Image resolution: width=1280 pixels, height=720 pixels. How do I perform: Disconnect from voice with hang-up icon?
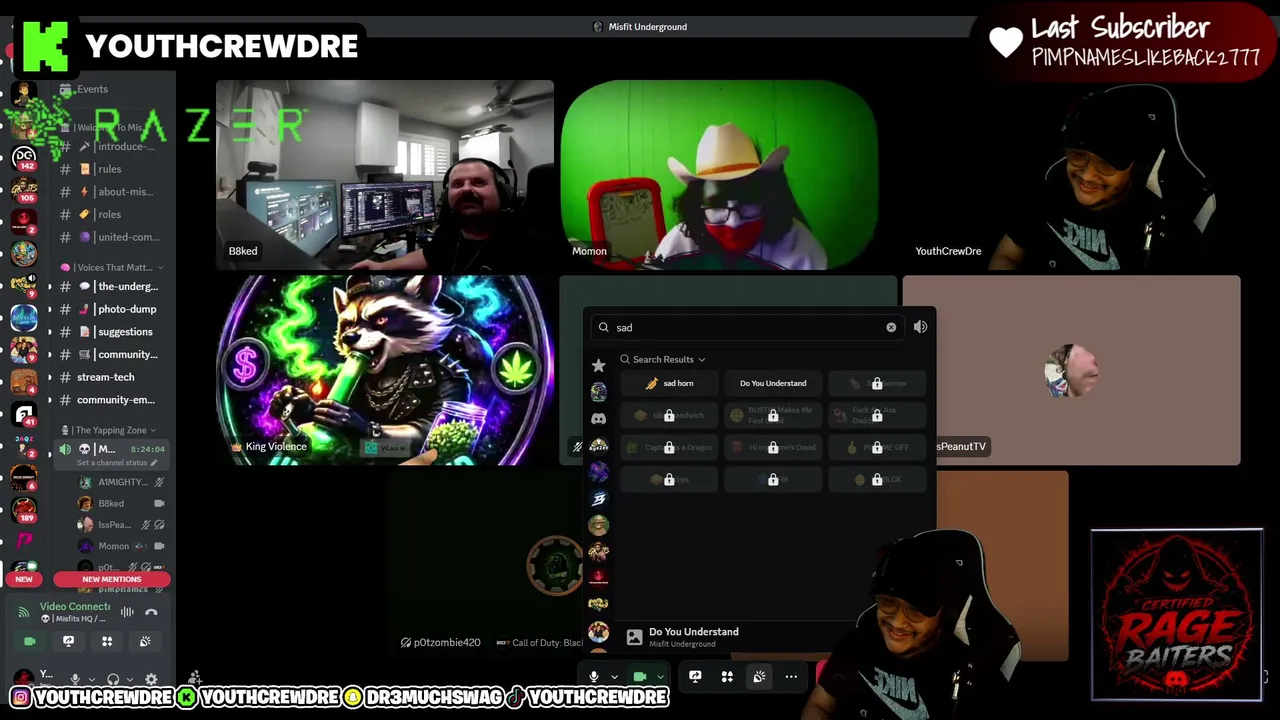click(151, 612)
